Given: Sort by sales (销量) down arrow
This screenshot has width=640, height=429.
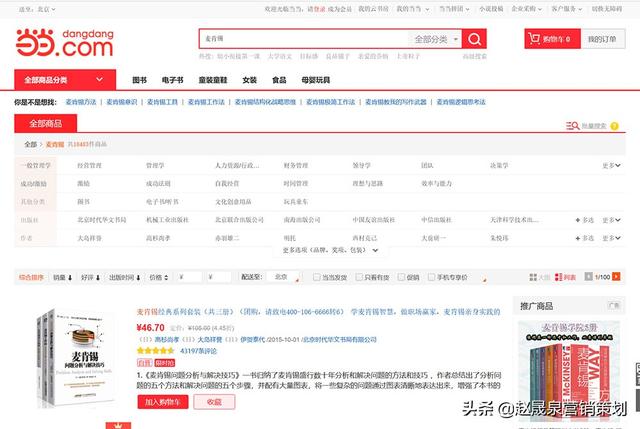Looking at the screenshot, I should (x=70, y=278).
